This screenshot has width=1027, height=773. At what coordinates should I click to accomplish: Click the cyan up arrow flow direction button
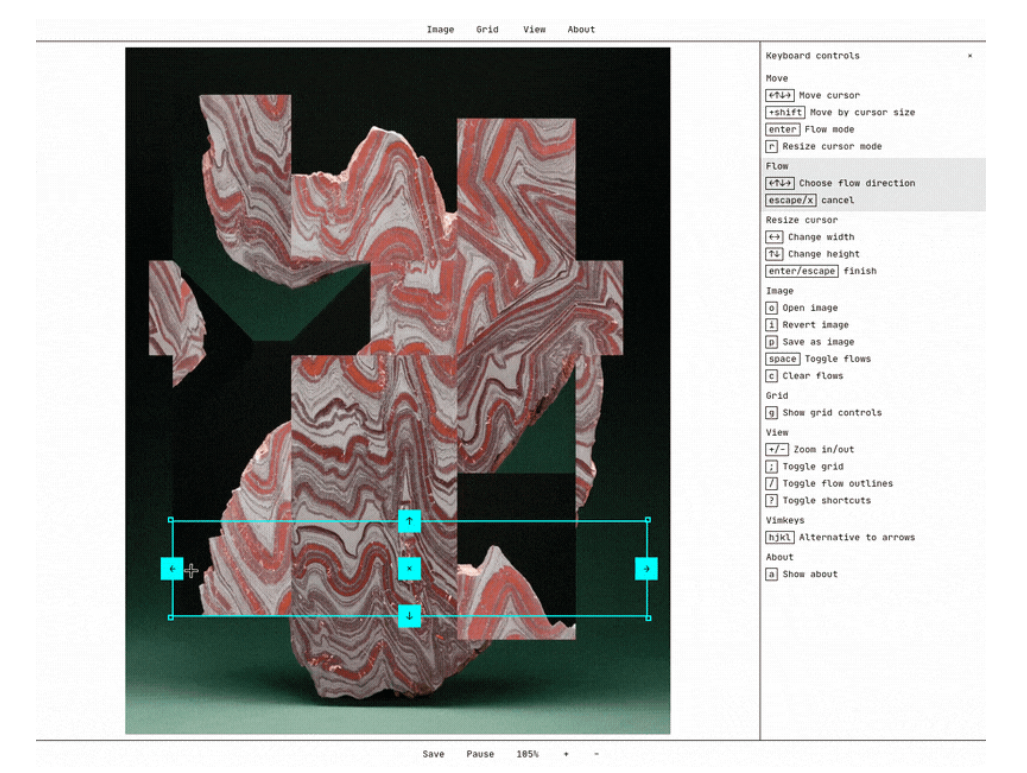click(x=409, y=521)
